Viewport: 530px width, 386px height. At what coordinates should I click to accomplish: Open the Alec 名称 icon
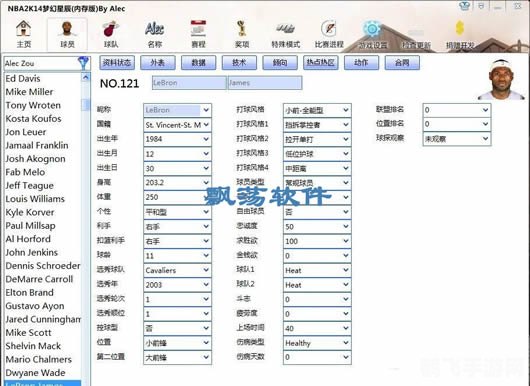tap(154, 34)
